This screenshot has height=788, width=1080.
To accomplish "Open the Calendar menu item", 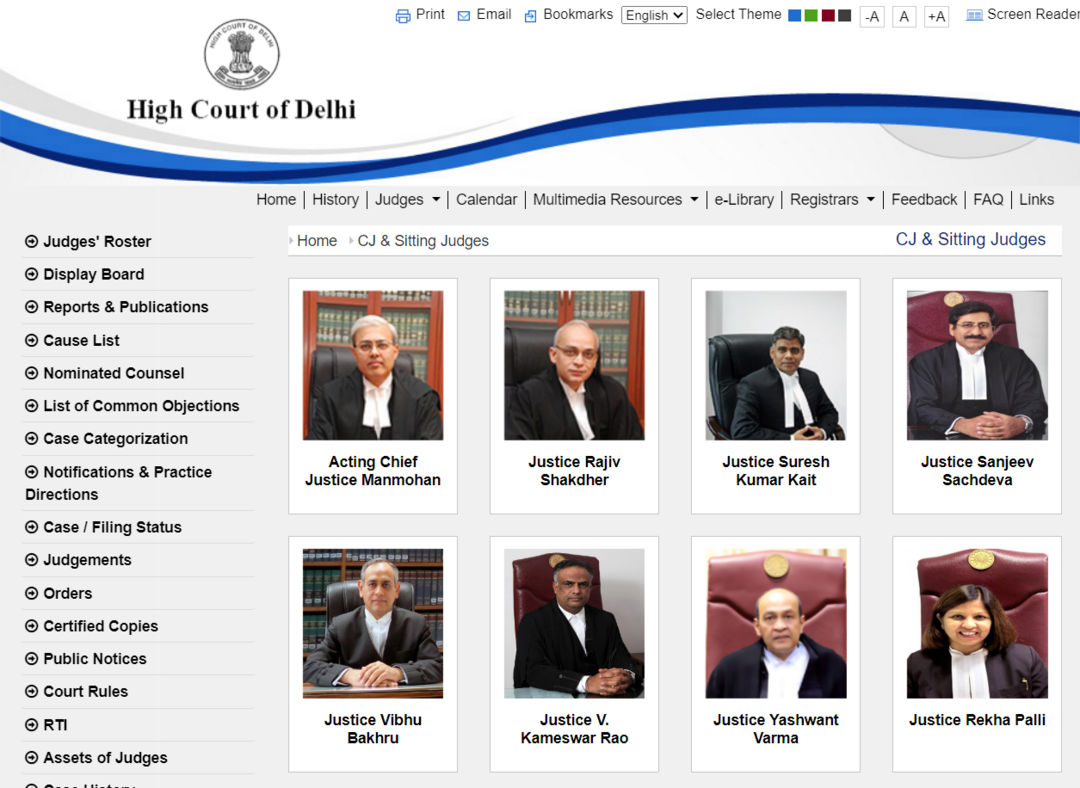I will pos(486,200).
